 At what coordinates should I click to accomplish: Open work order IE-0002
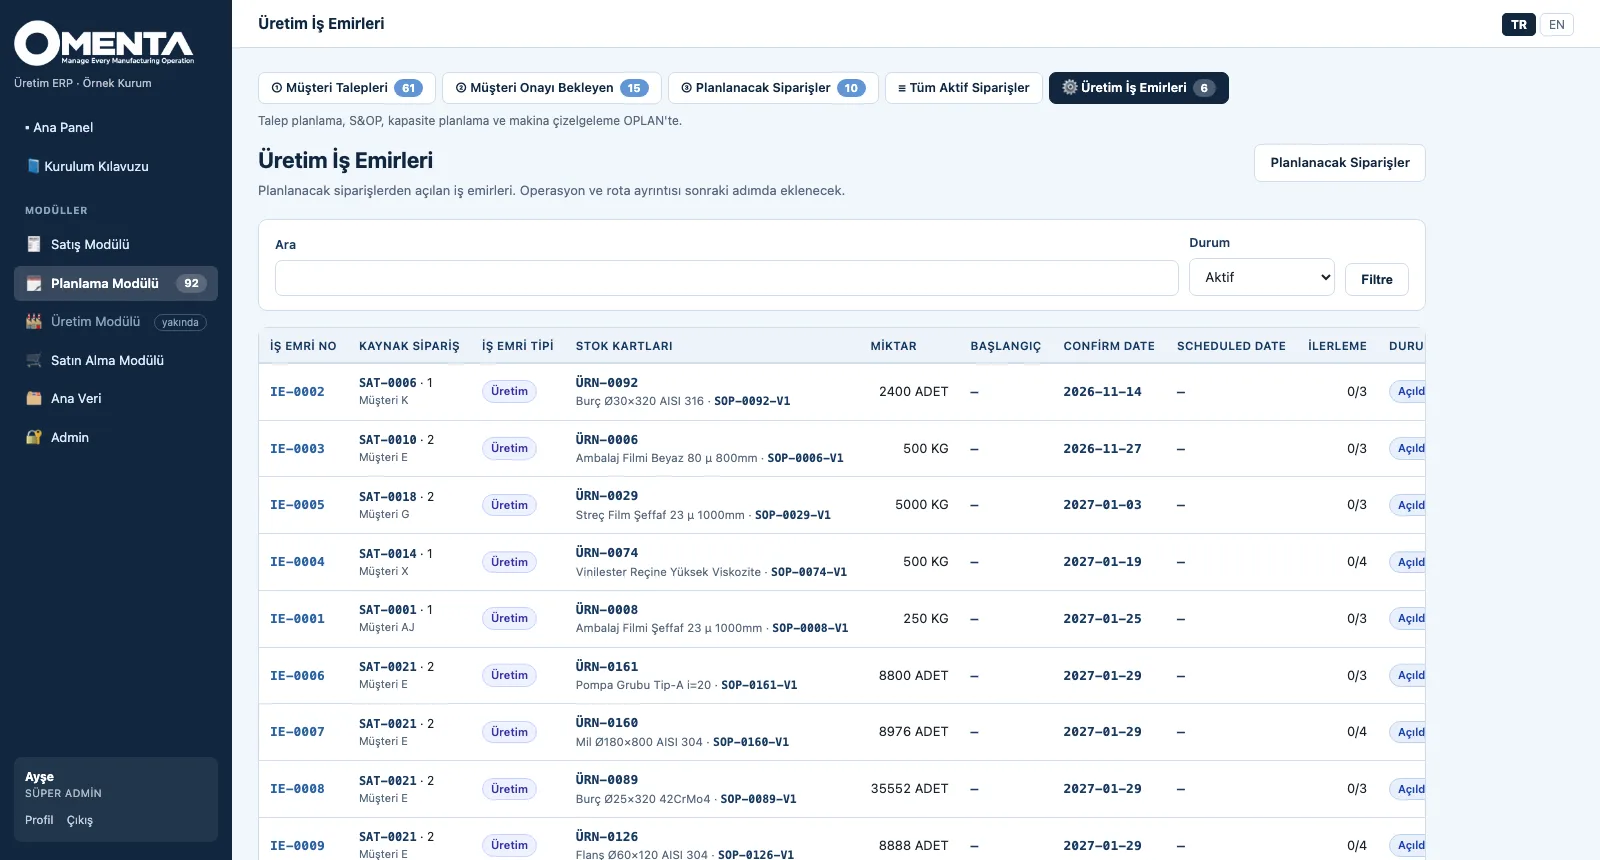tap(297, 392)
